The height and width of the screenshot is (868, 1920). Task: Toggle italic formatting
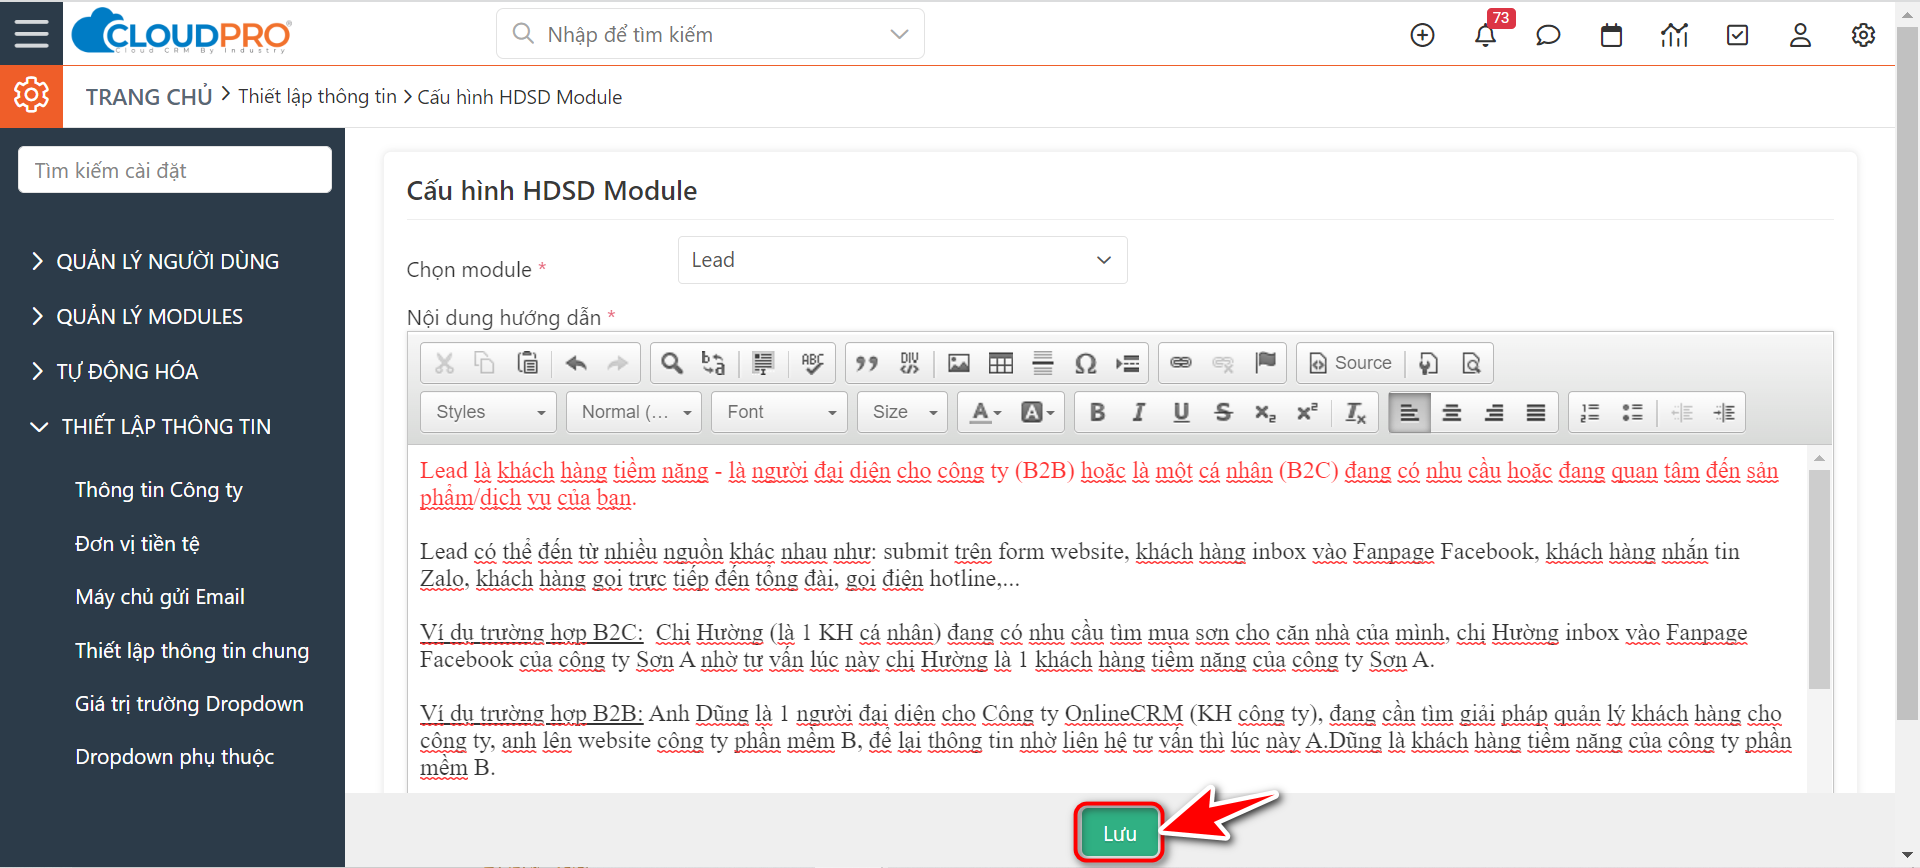pos(1139,412)
